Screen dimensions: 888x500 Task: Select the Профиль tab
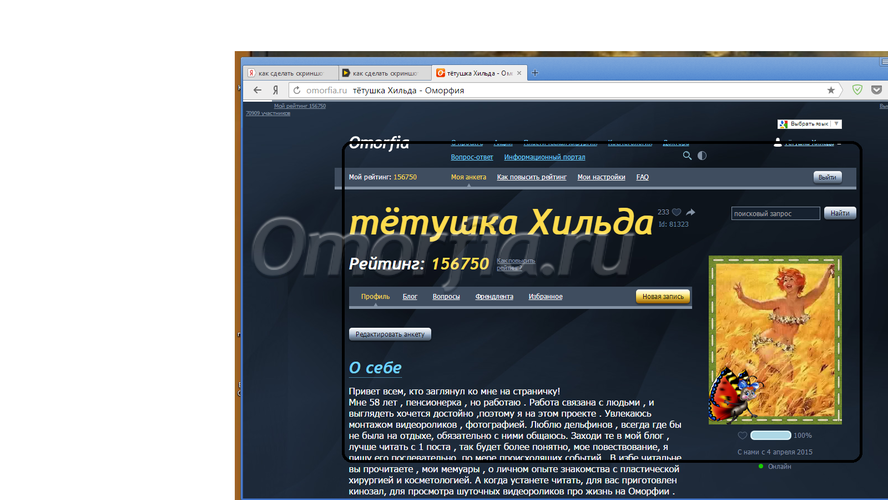click(x=375, y=297)
